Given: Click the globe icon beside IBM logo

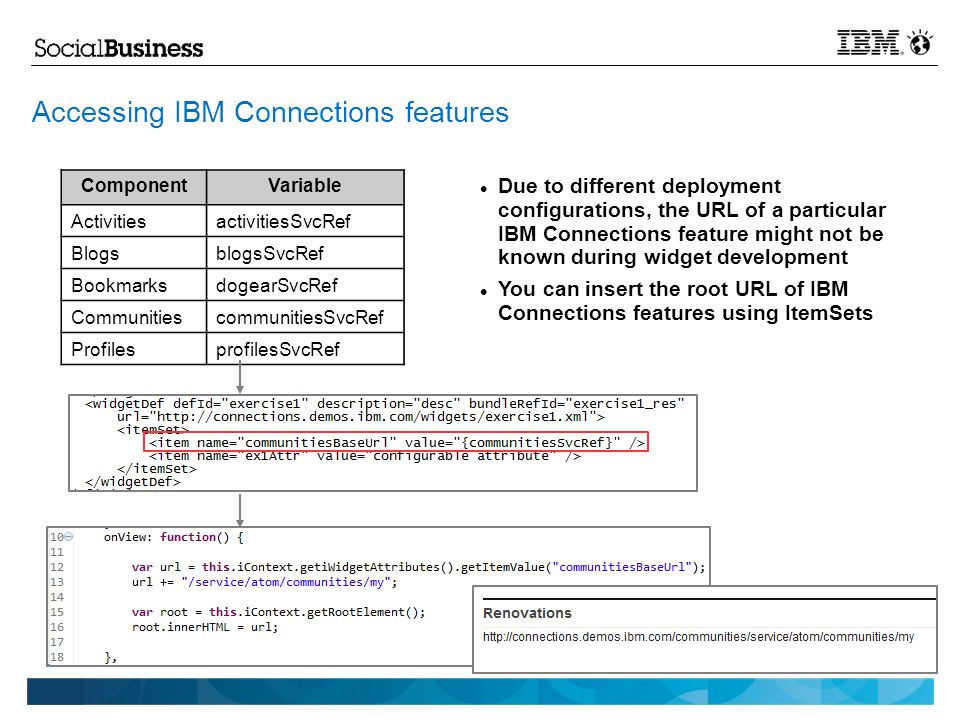Looking at the screenshot, I should [920, 42].
